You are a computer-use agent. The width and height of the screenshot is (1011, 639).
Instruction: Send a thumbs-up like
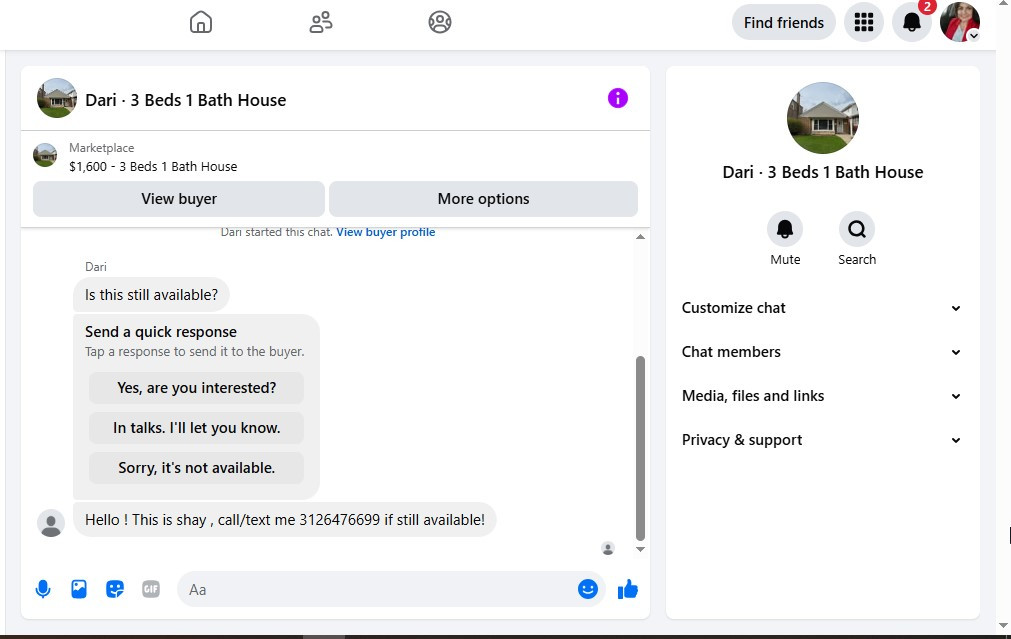(x=627, y=589)
